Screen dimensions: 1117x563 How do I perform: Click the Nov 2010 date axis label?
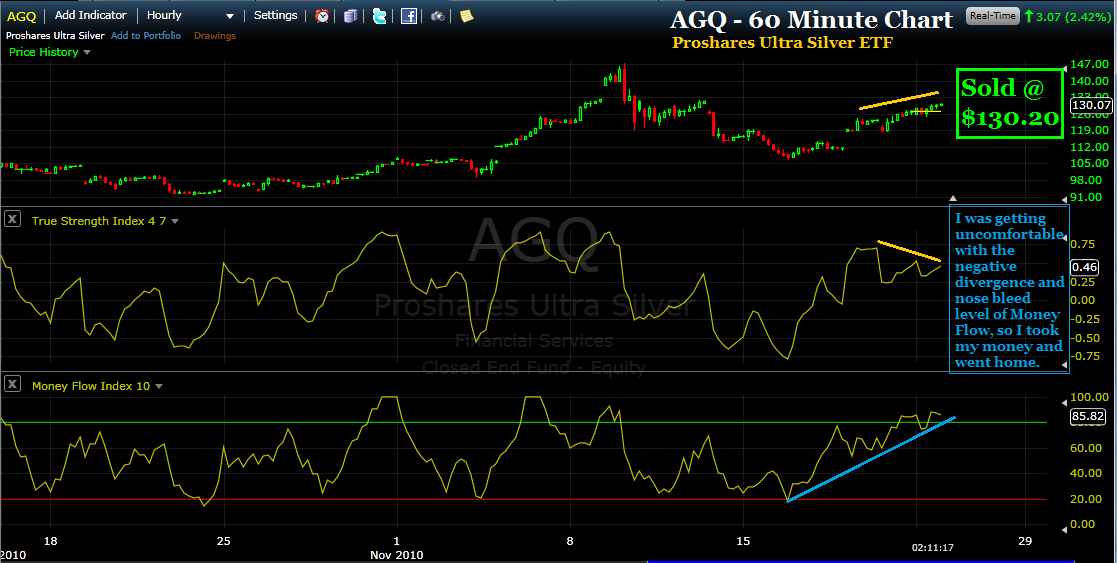pyautogui.click(x=396, y=554)
